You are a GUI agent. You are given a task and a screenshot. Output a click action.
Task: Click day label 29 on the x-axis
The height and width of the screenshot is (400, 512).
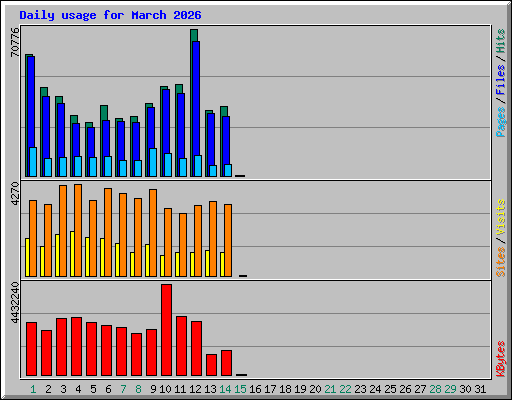450,389
